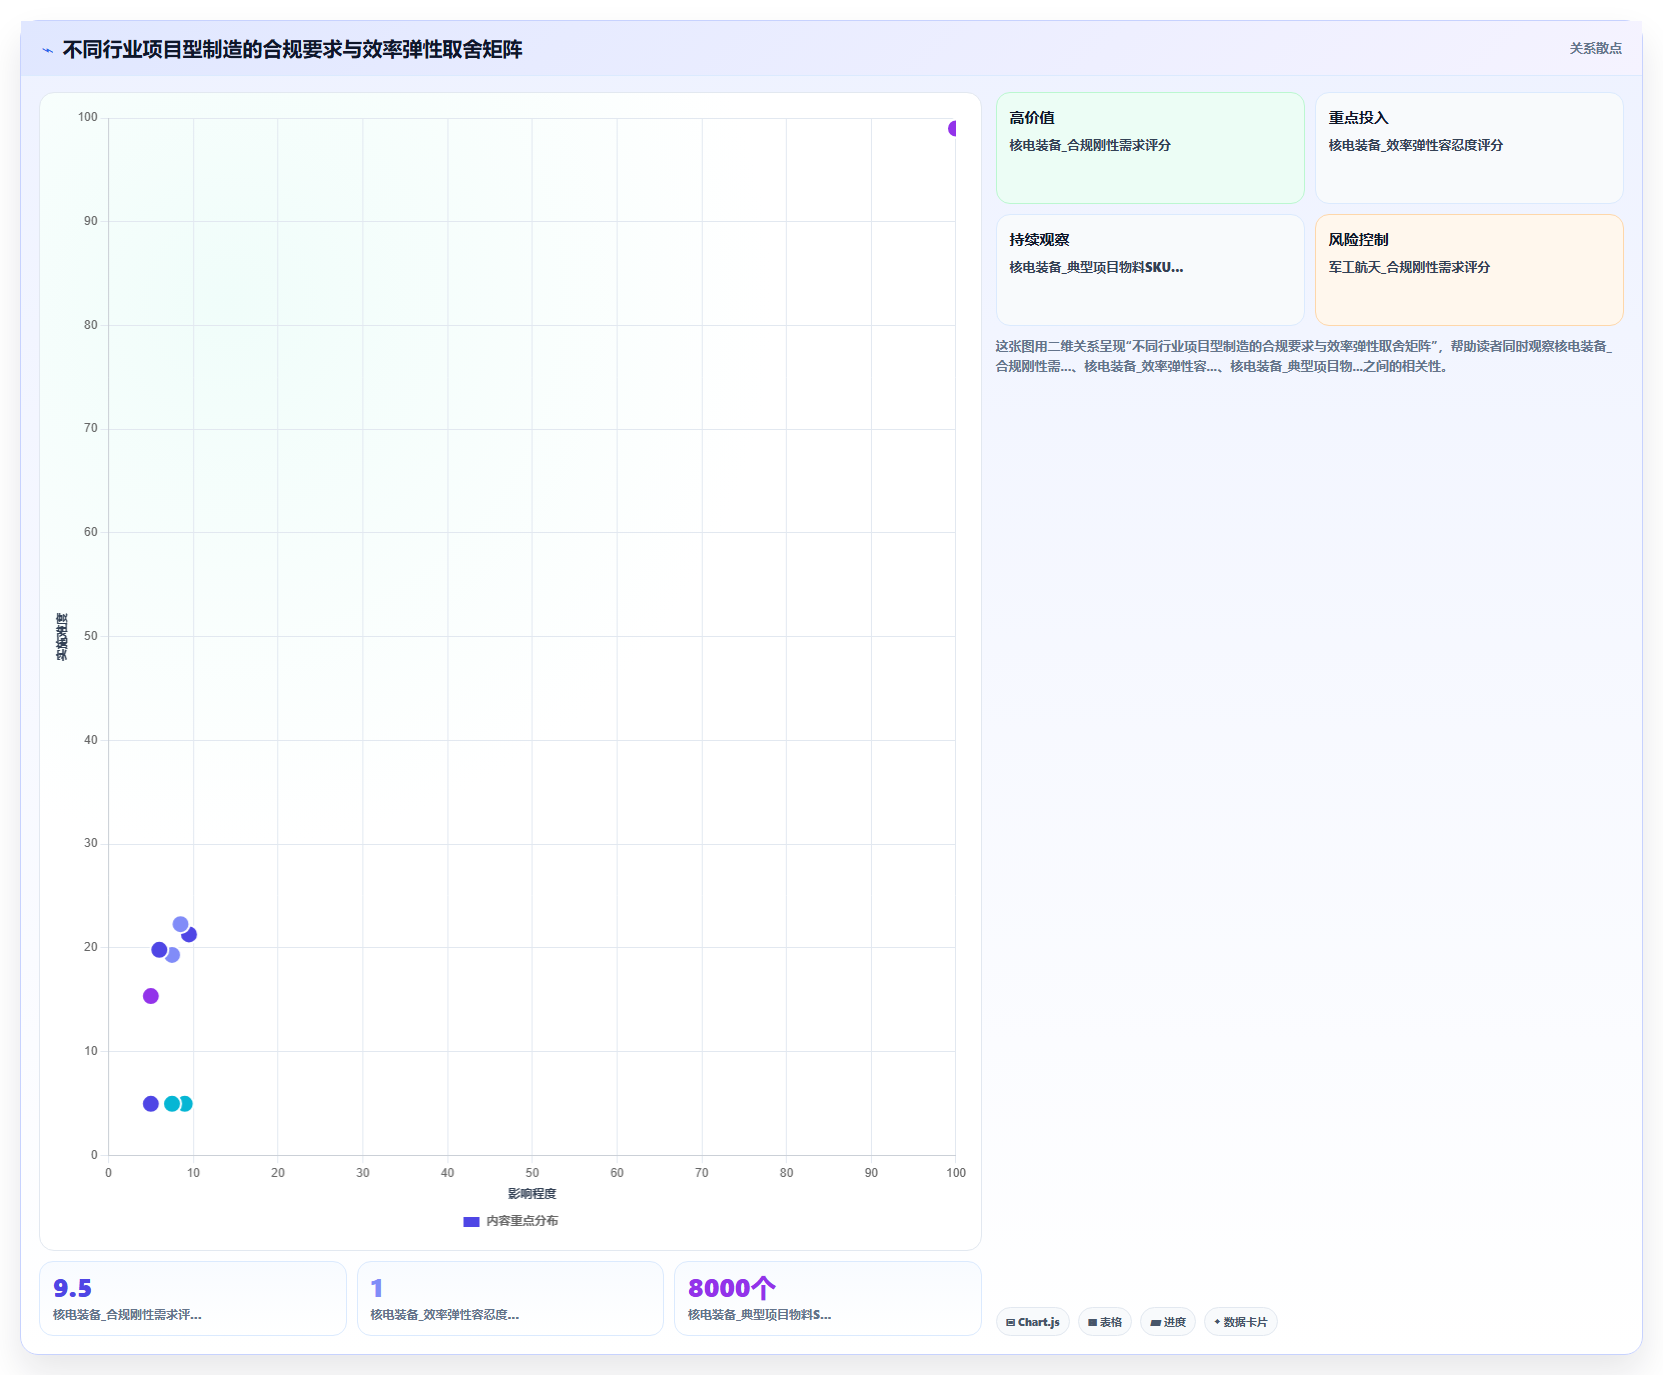Select the 进度 chip

1168,1322
